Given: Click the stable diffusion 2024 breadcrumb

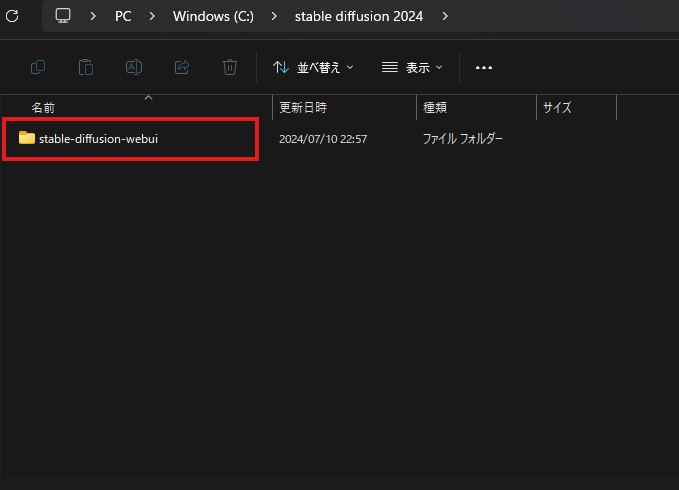Looking at the screenshot, I should click(359, 16).
